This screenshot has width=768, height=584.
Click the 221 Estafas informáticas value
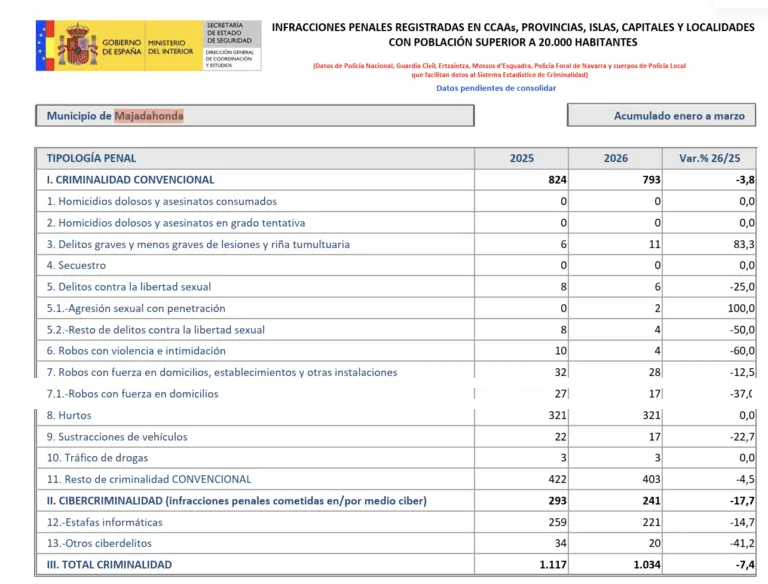(651, 522)
